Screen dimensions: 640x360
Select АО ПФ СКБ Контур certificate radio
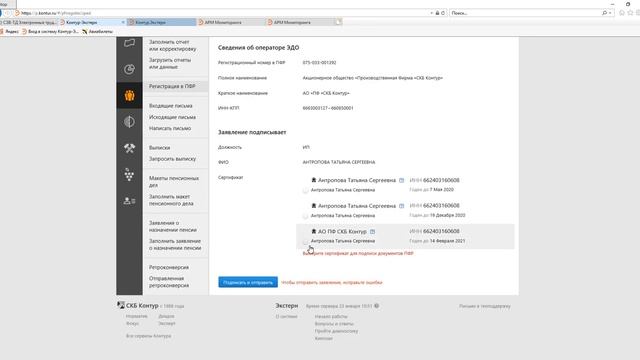[x=305, y=242]
